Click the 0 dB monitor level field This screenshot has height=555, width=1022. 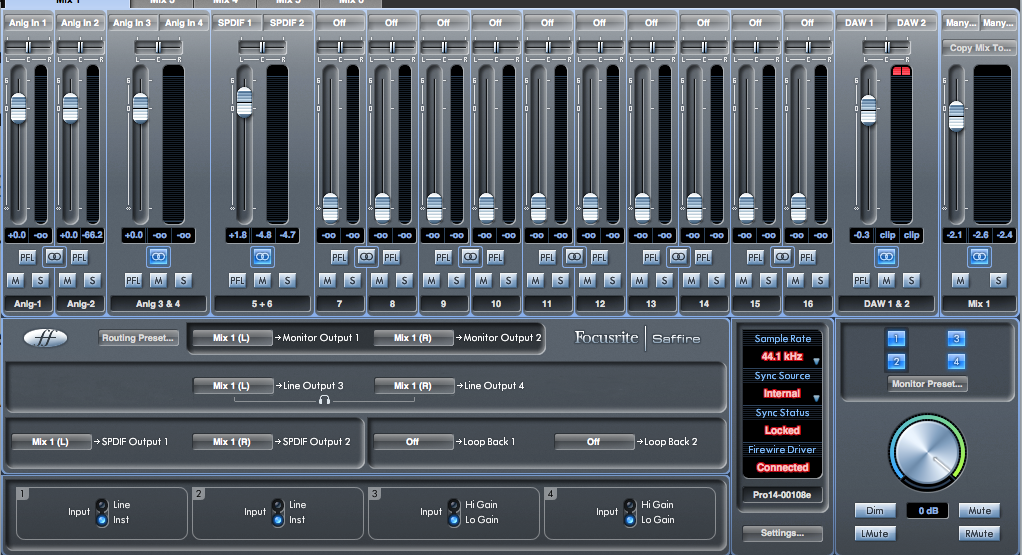click(x=927, y=511)
